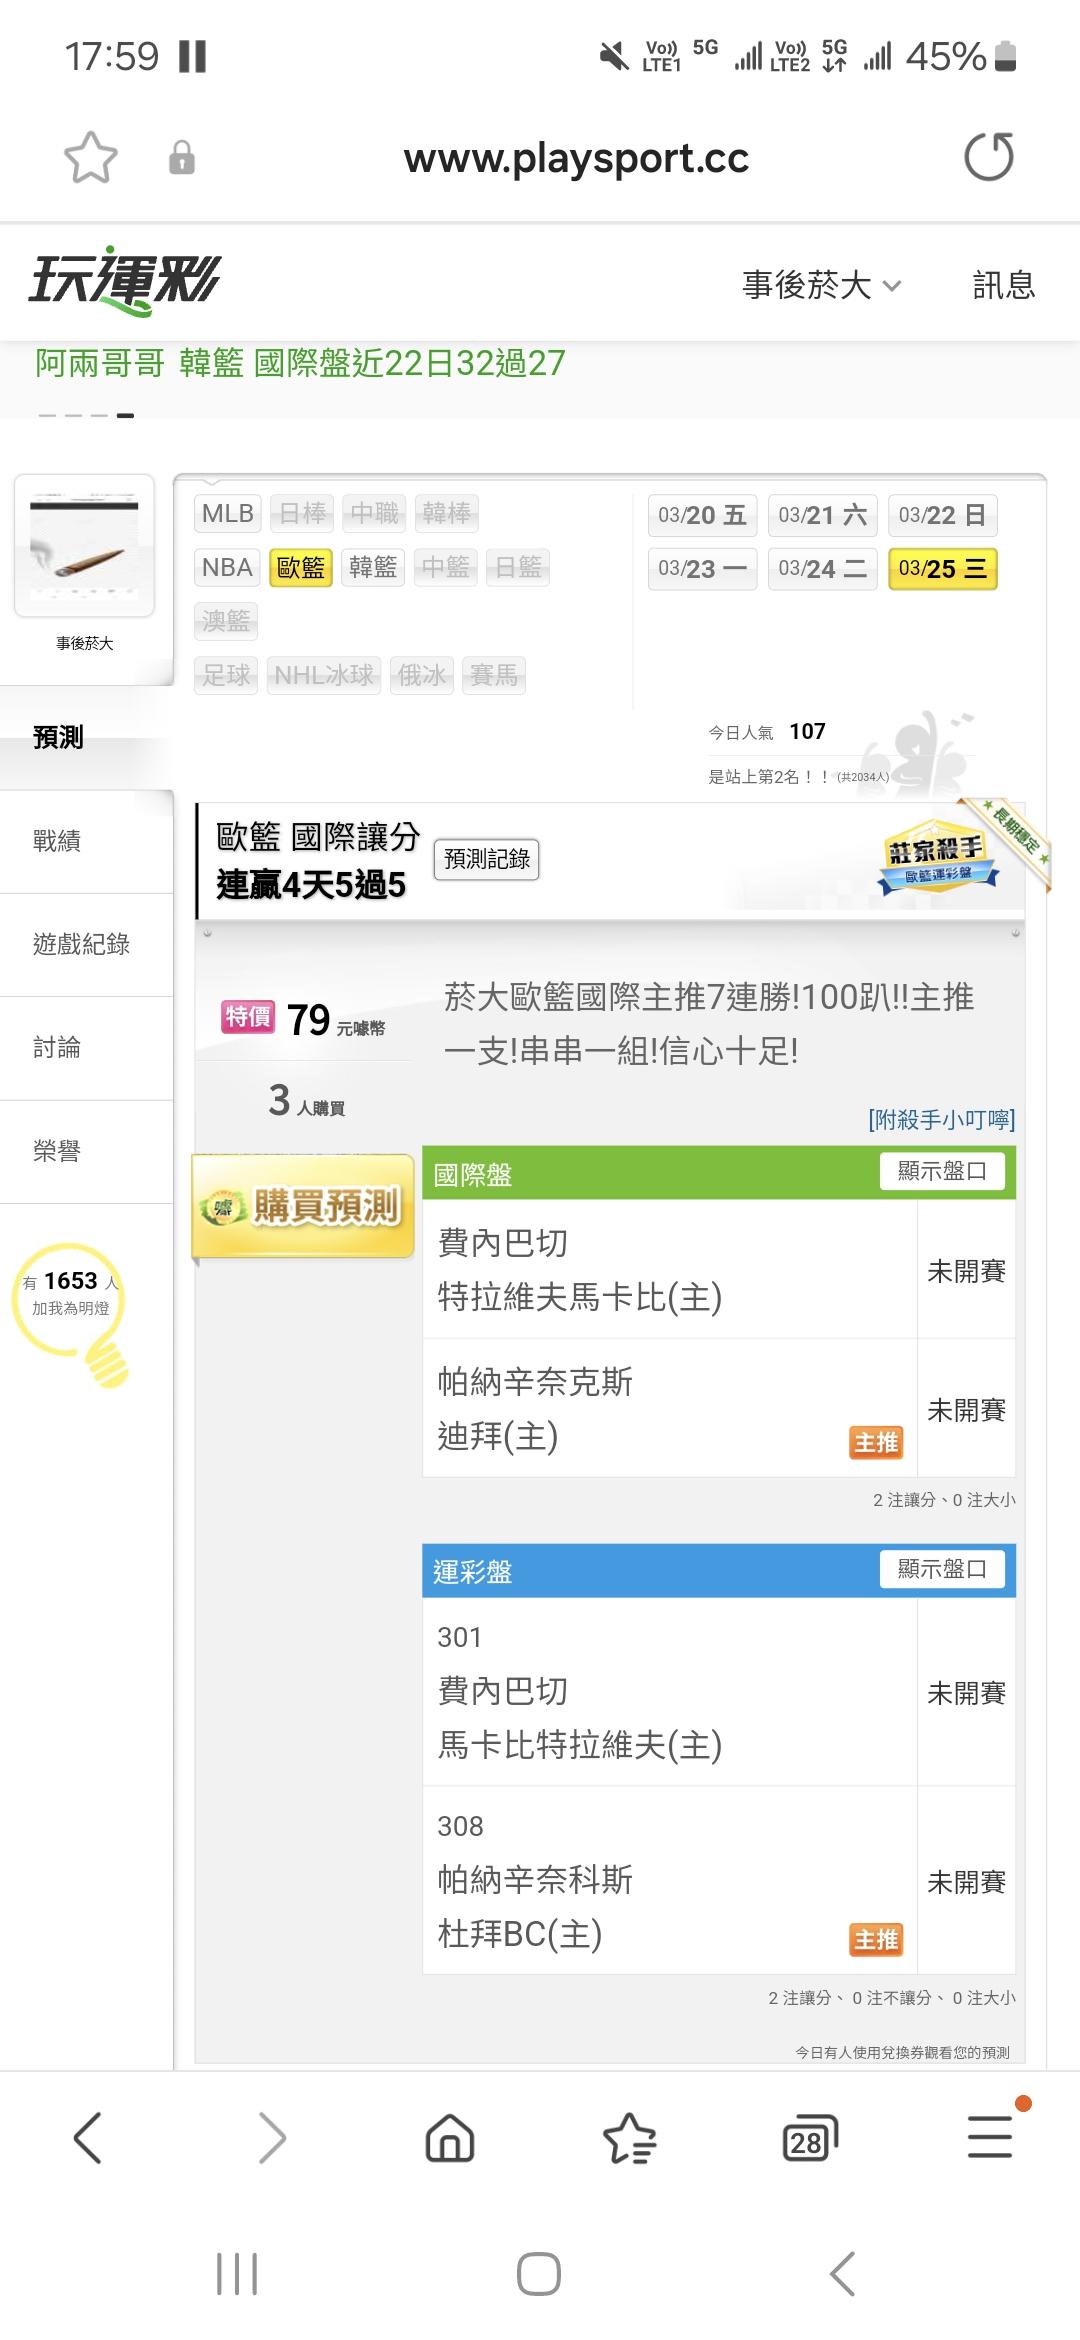This screenshot has height=2340, width=1080.
Task: Tap the lightbulb add-light icon
Action: pos(72,1312)
